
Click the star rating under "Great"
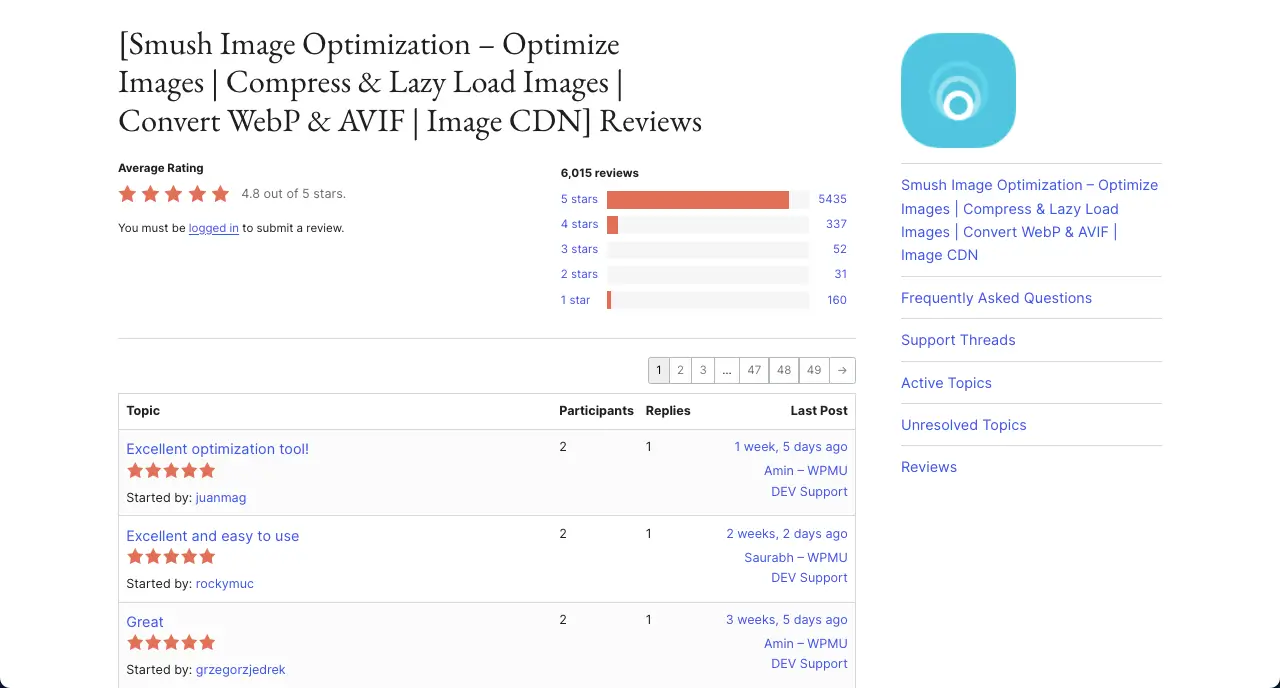[170, 642]
